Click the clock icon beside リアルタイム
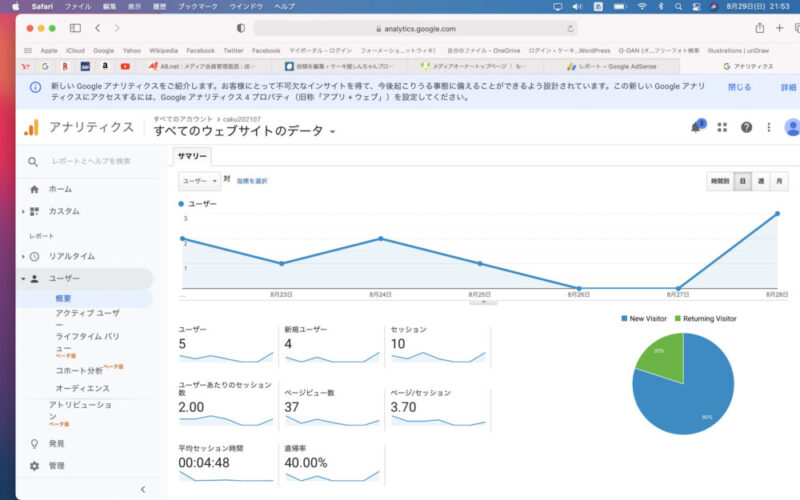The height and width of the screenshot is (500, 800). (34, 256)
